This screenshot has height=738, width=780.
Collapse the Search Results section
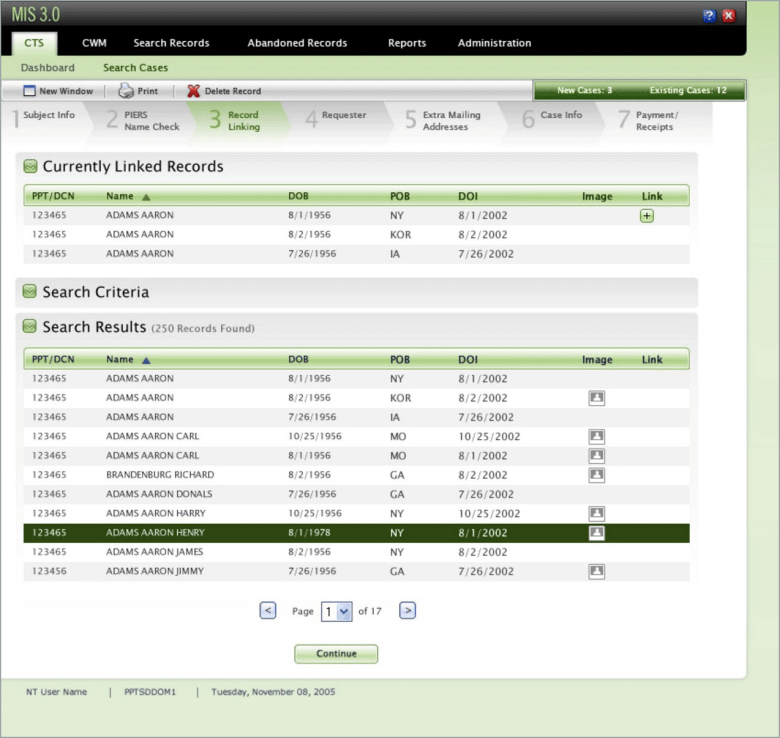click(30, 327)
